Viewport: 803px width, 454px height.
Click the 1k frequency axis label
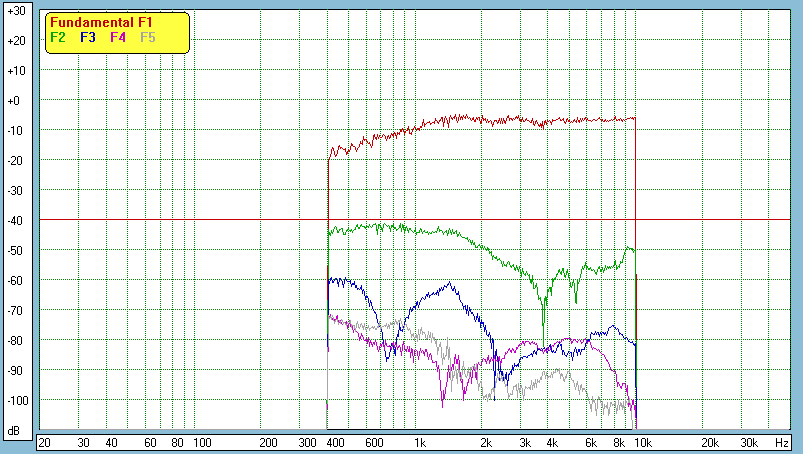pos(421,442)
